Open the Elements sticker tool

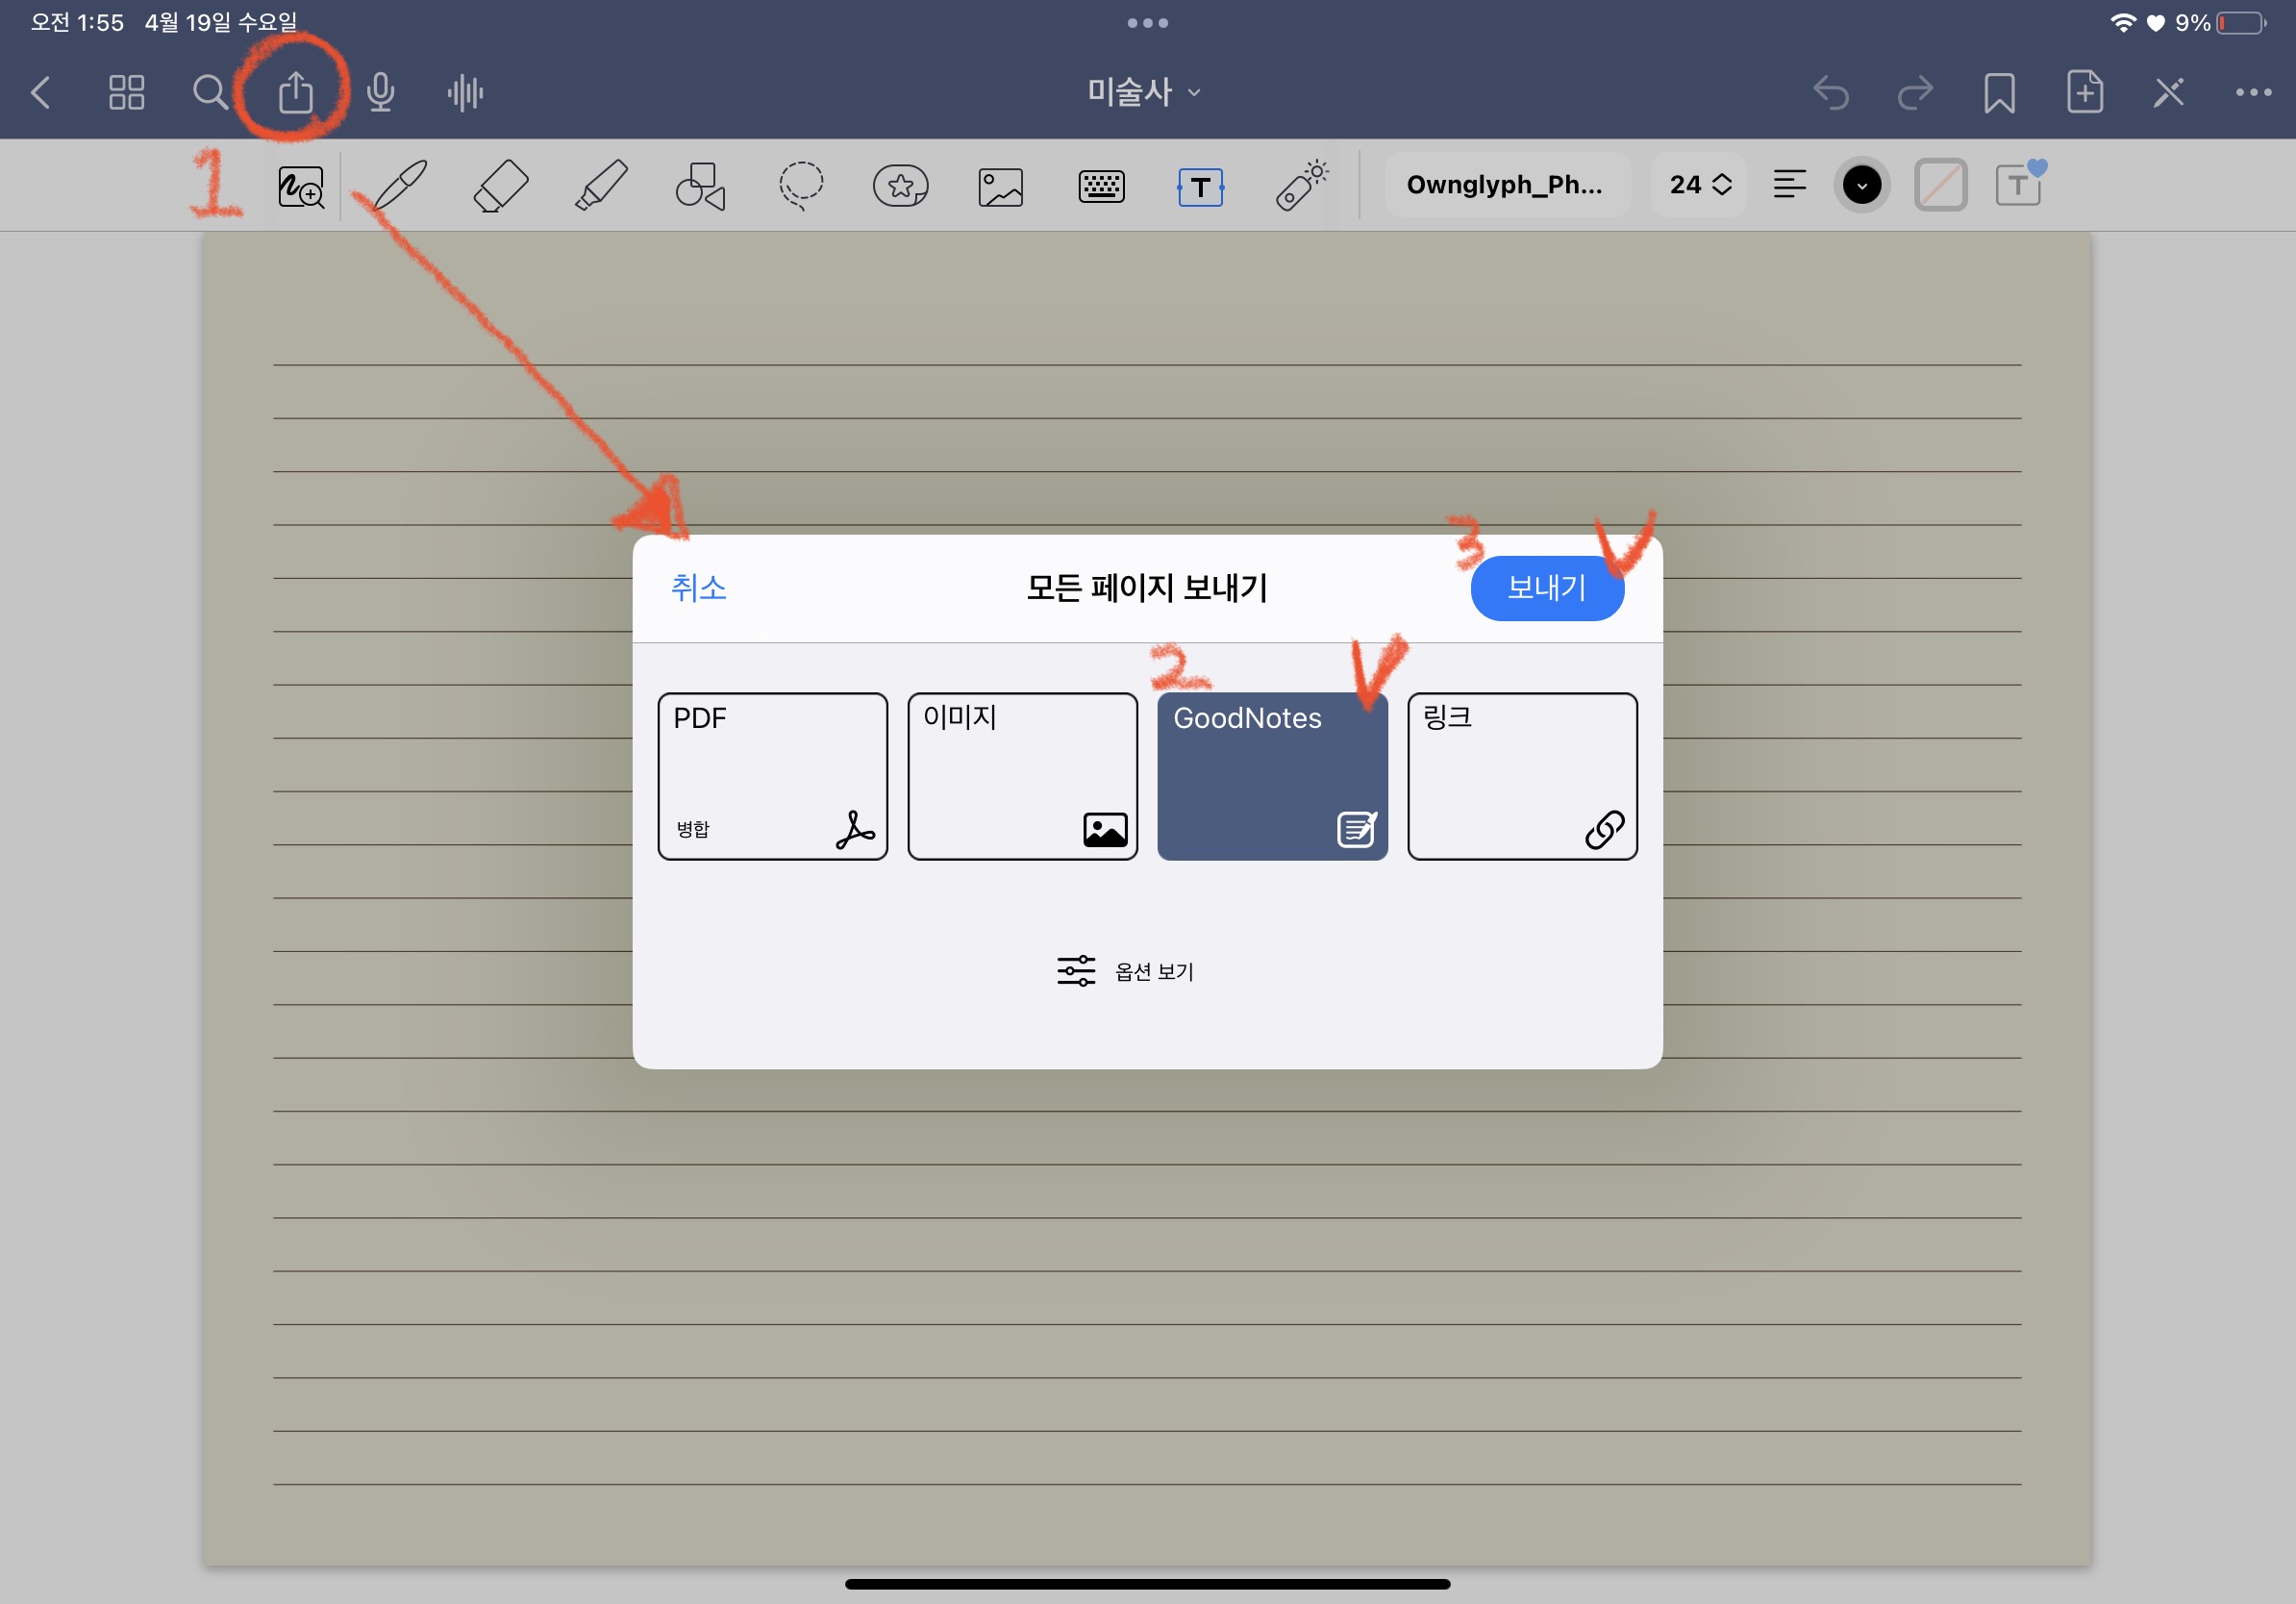(x=900, y=186)
